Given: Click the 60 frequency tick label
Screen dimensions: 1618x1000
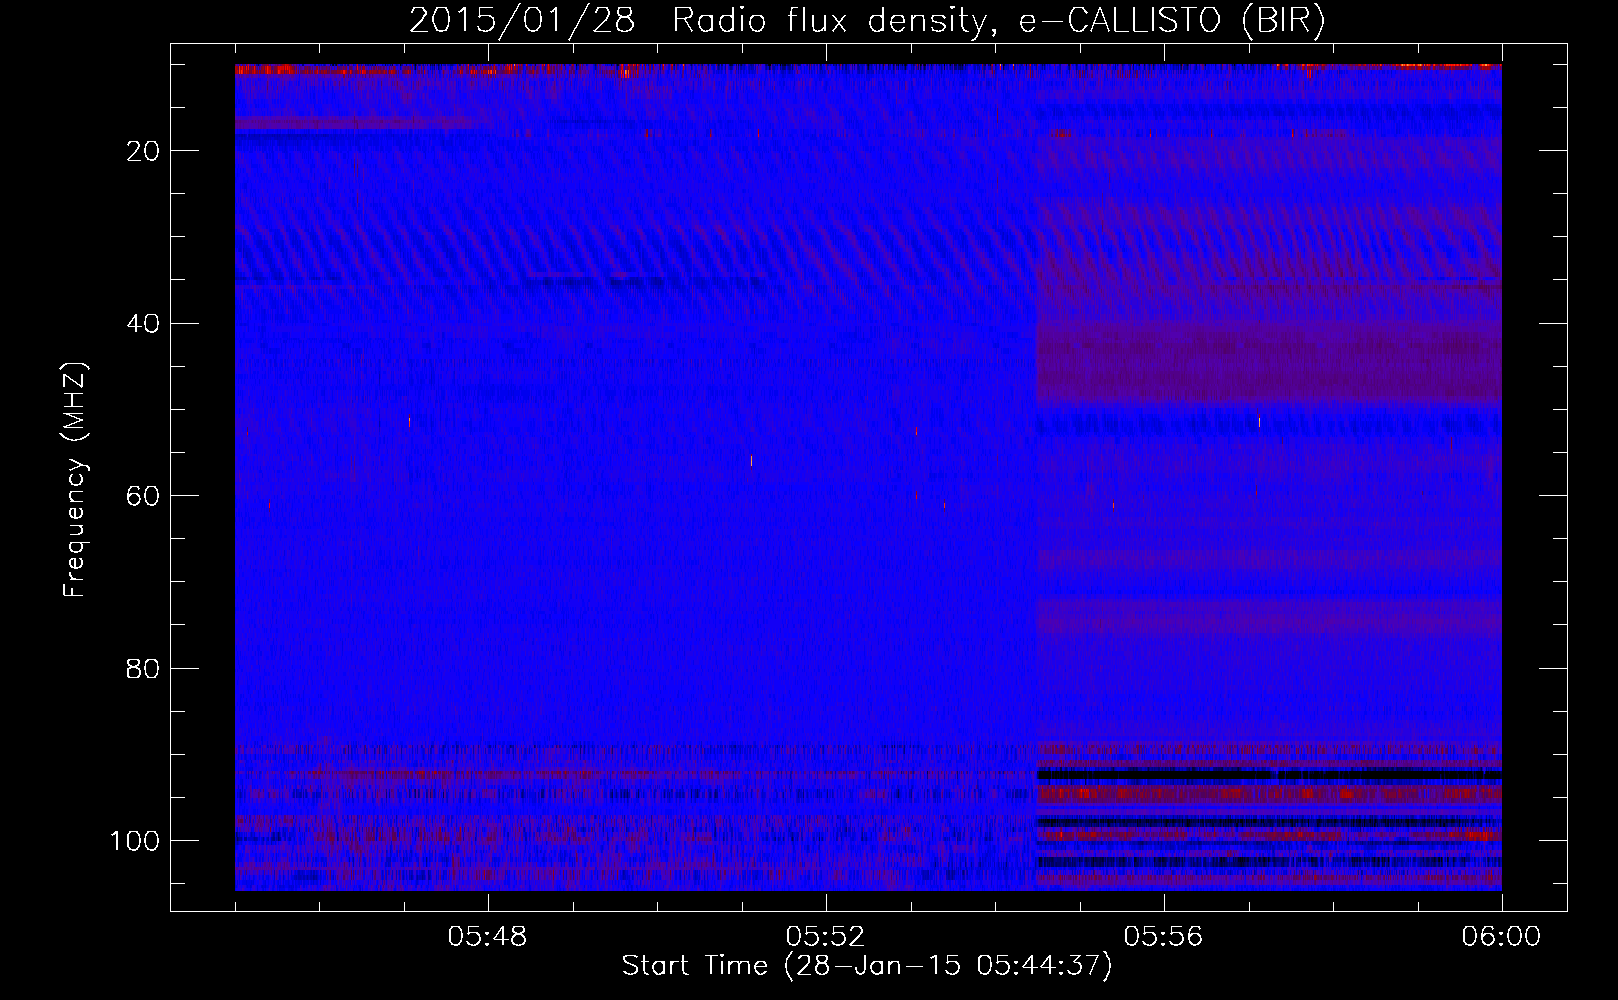Looking at the screenshot, I should tap(143, 496).
